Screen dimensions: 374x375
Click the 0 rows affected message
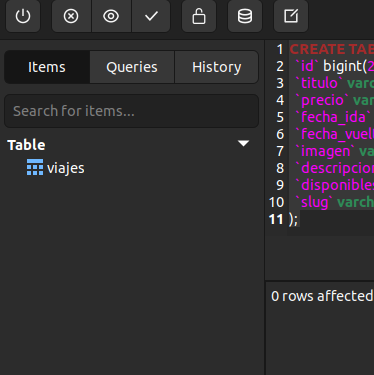coord(322,296)
